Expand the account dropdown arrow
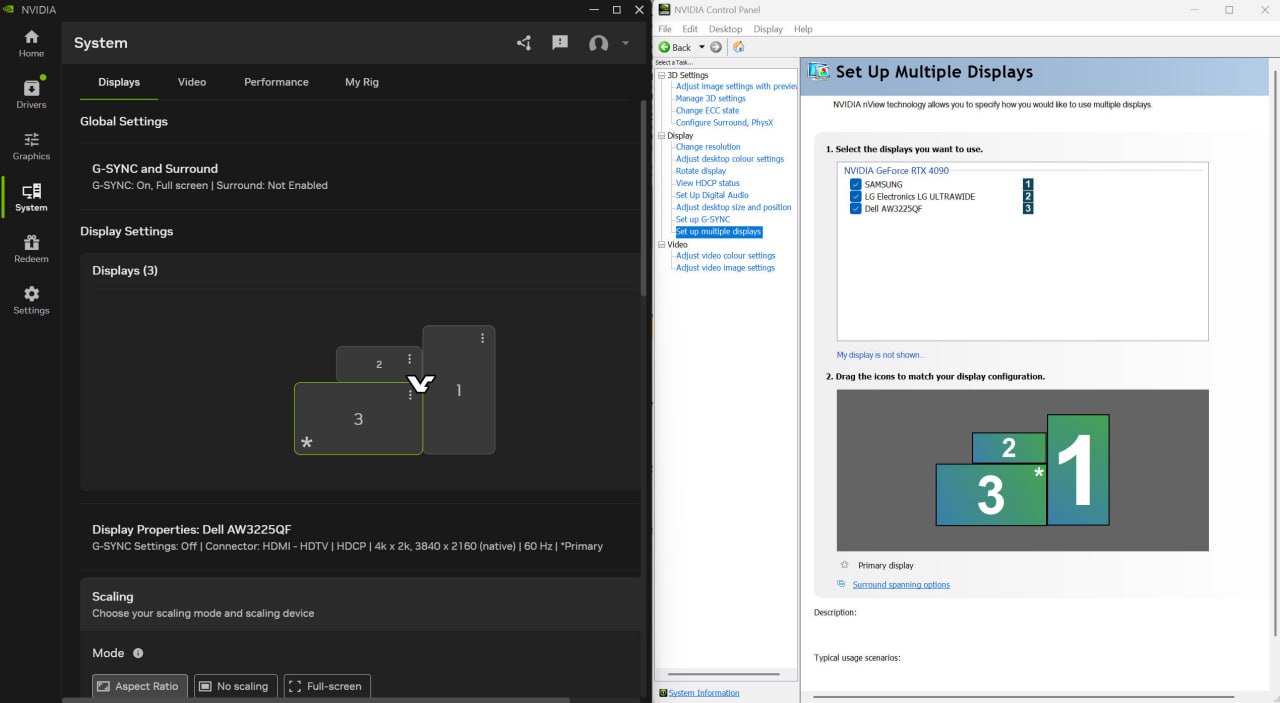The height and width of the screenshot is (703, 1280). 626,43
